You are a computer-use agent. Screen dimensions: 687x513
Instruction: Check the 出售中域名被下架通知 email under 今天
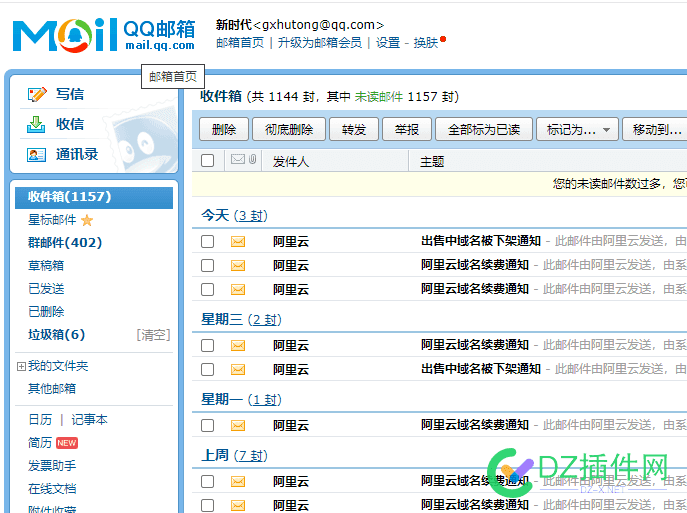[x=207, y=241]
